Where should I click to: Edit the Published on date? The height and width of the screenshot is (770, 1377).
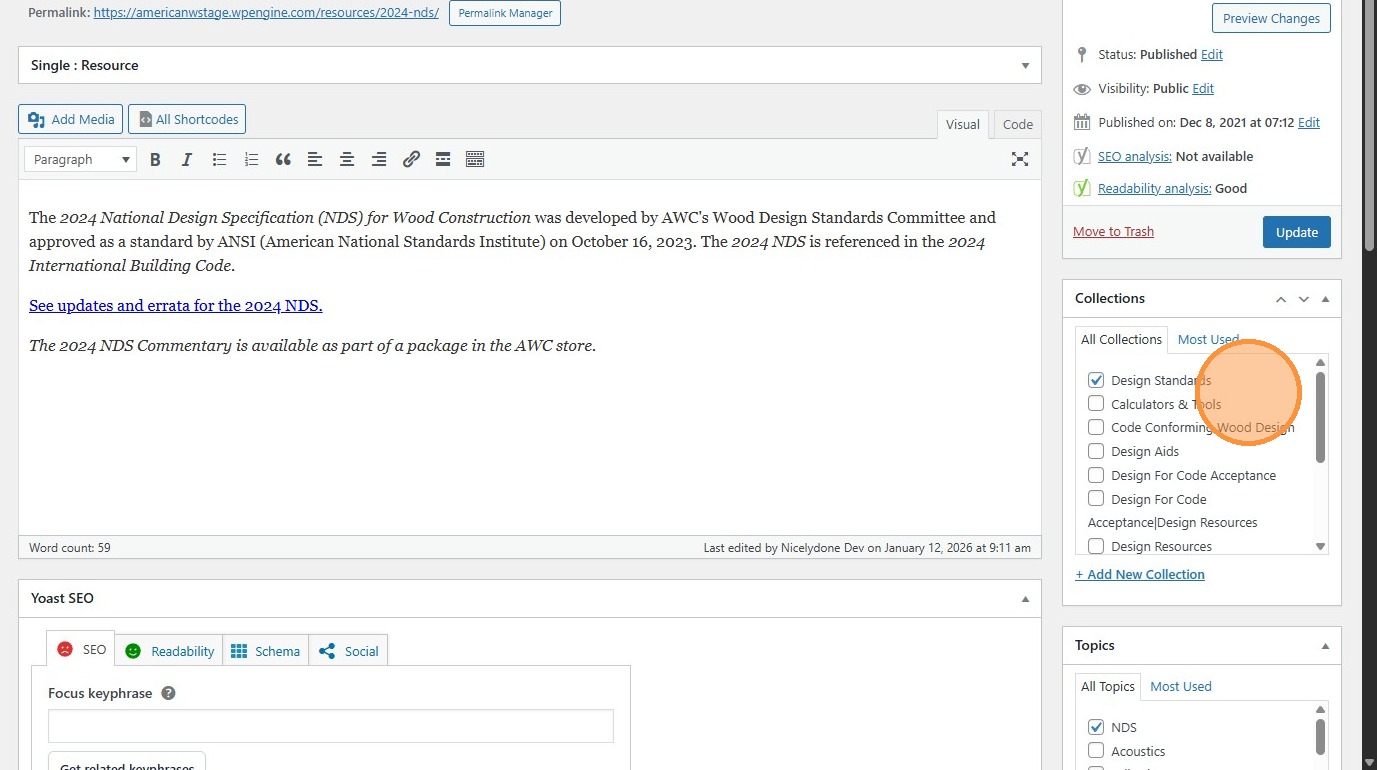tap(1309, 122)
